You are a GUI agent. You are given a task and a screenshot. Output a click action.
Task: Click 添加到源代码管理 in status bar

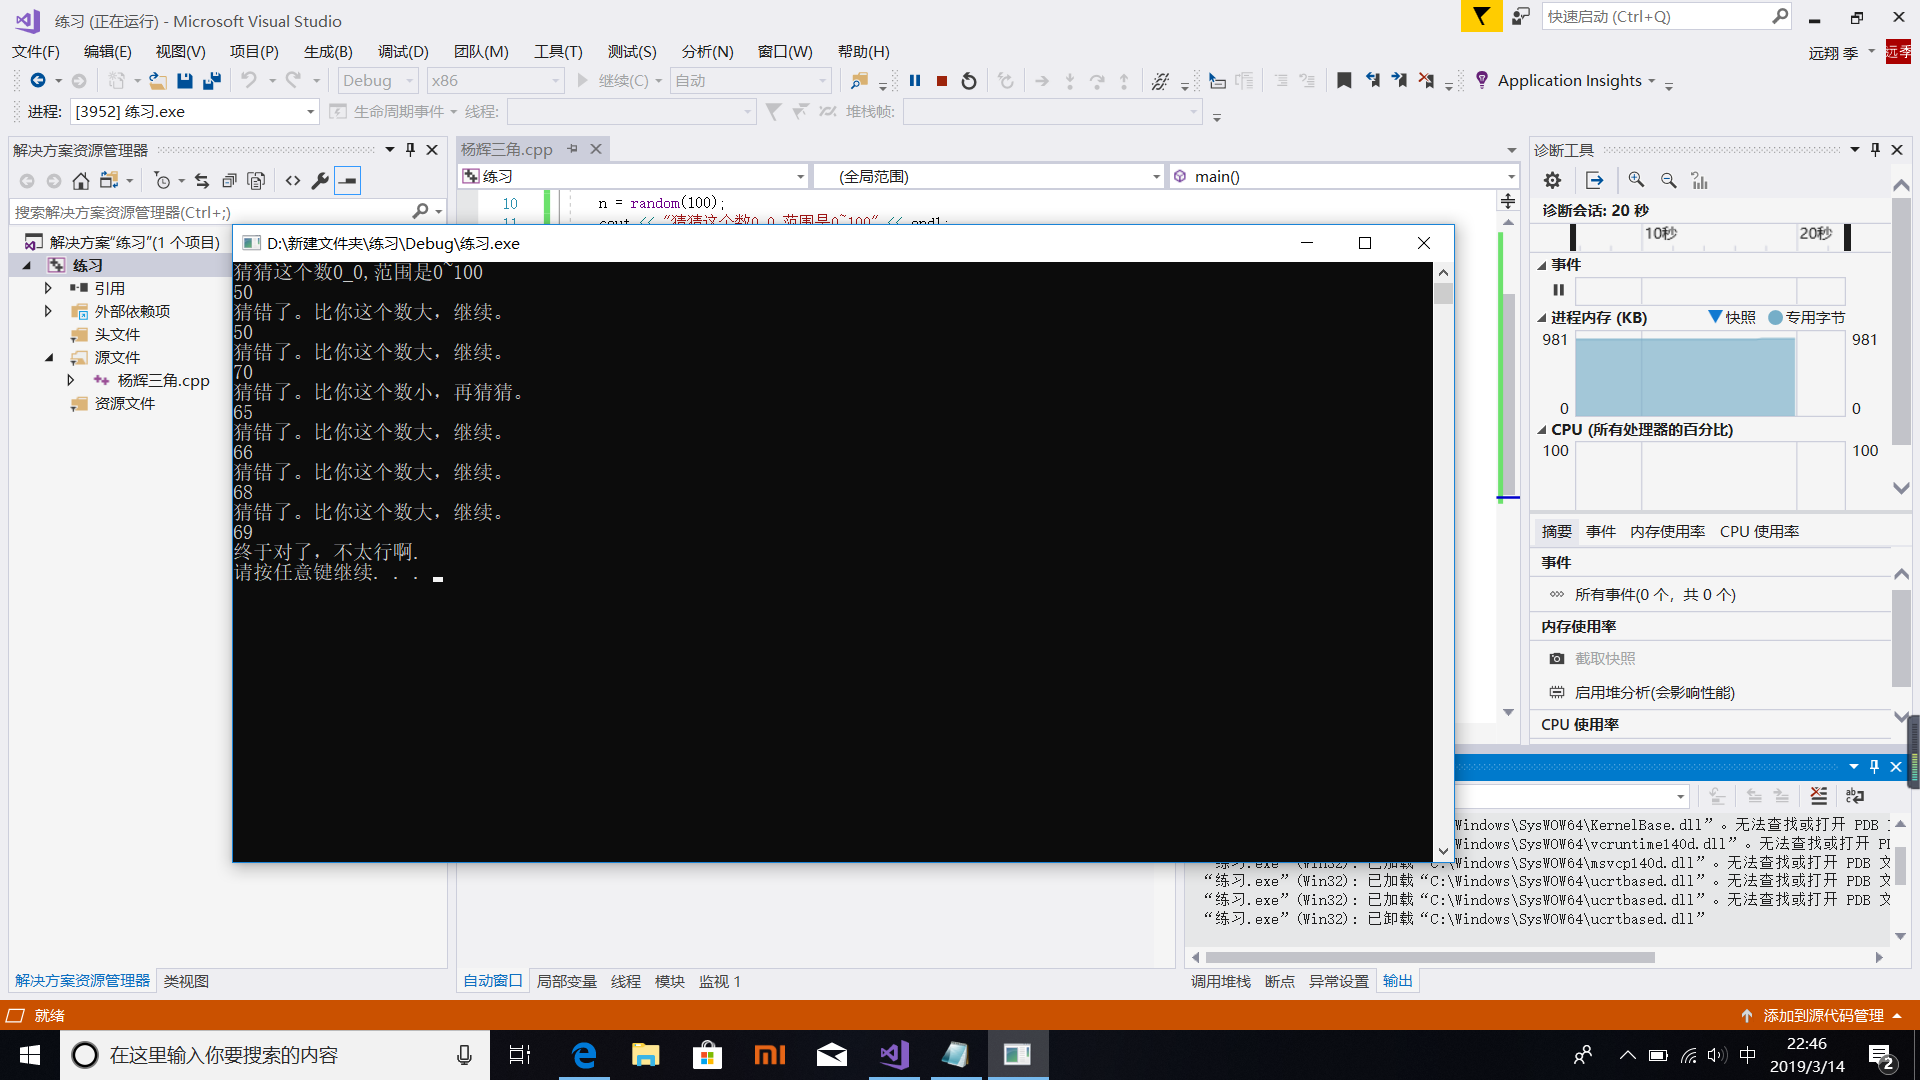coord(1822,1015)
